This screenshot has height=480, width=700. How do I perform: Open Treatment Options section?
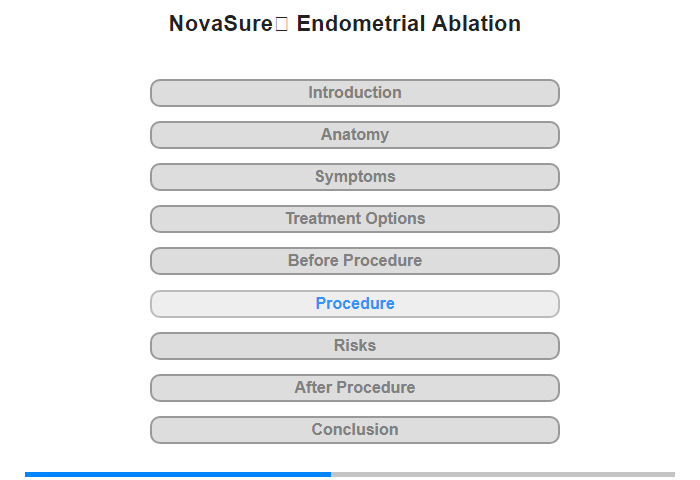click(355, 219)
